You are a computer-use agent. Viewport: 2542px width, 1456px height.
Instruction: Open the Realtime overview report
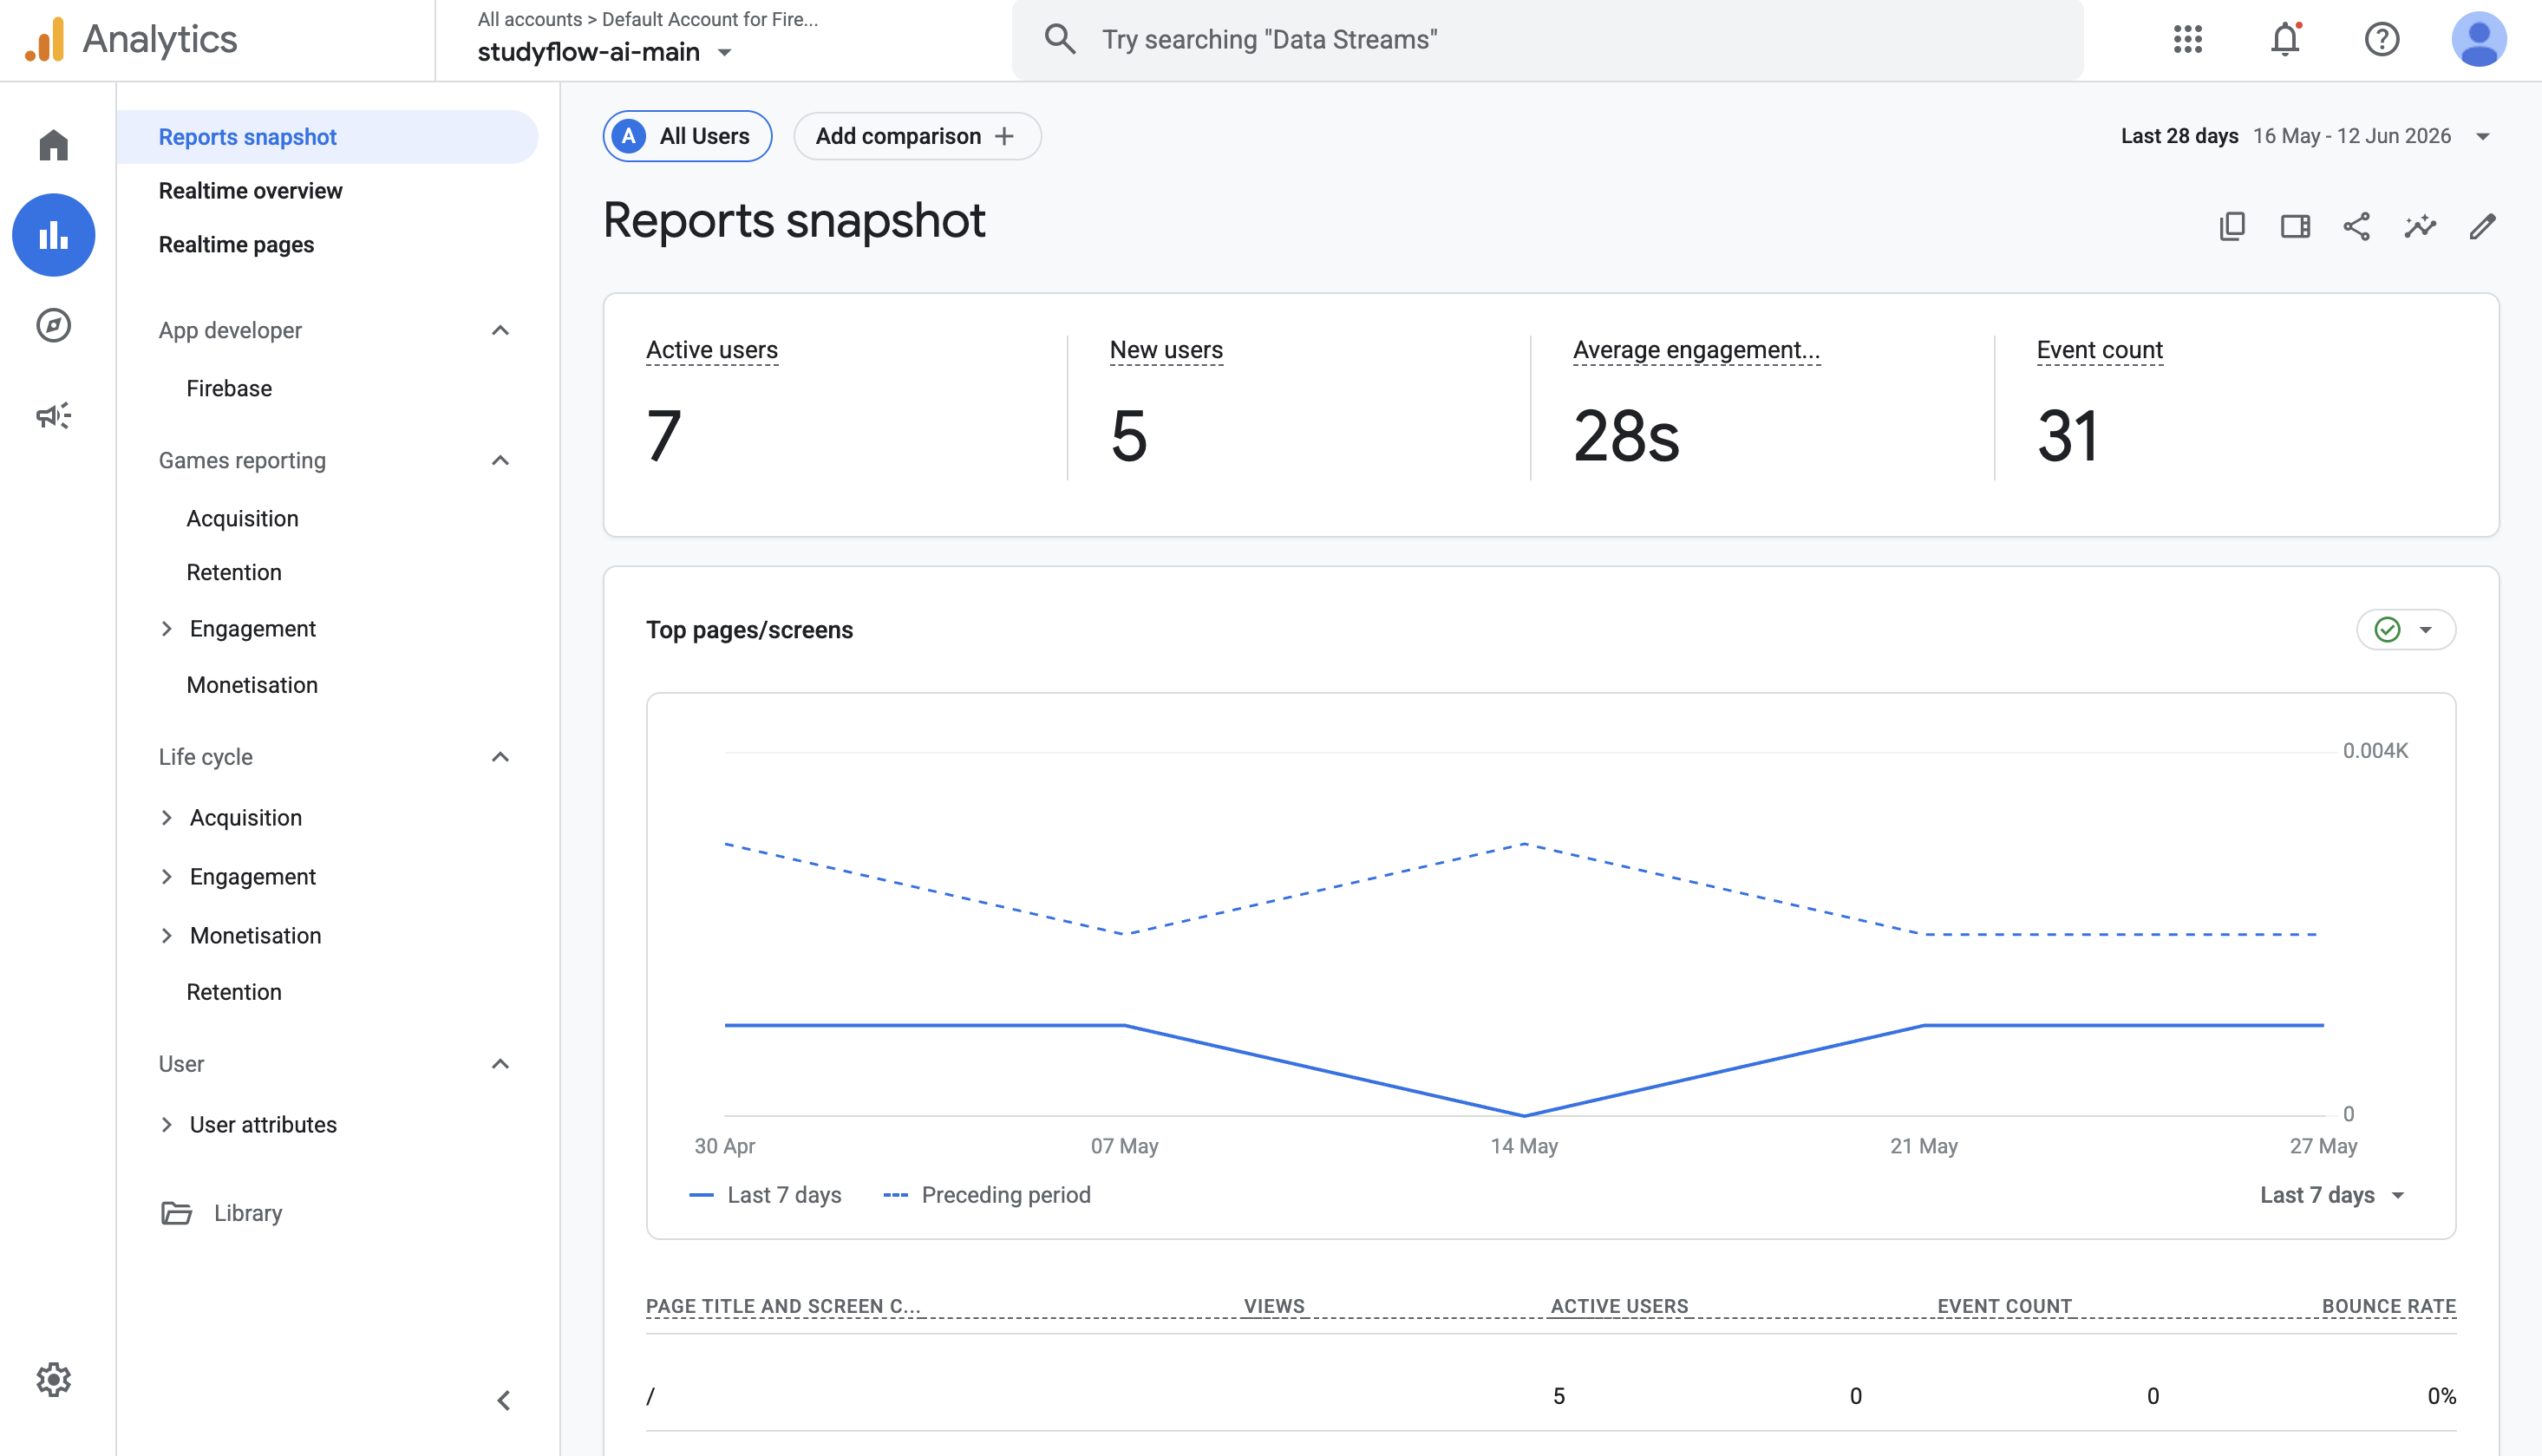(x=250, y=190)
